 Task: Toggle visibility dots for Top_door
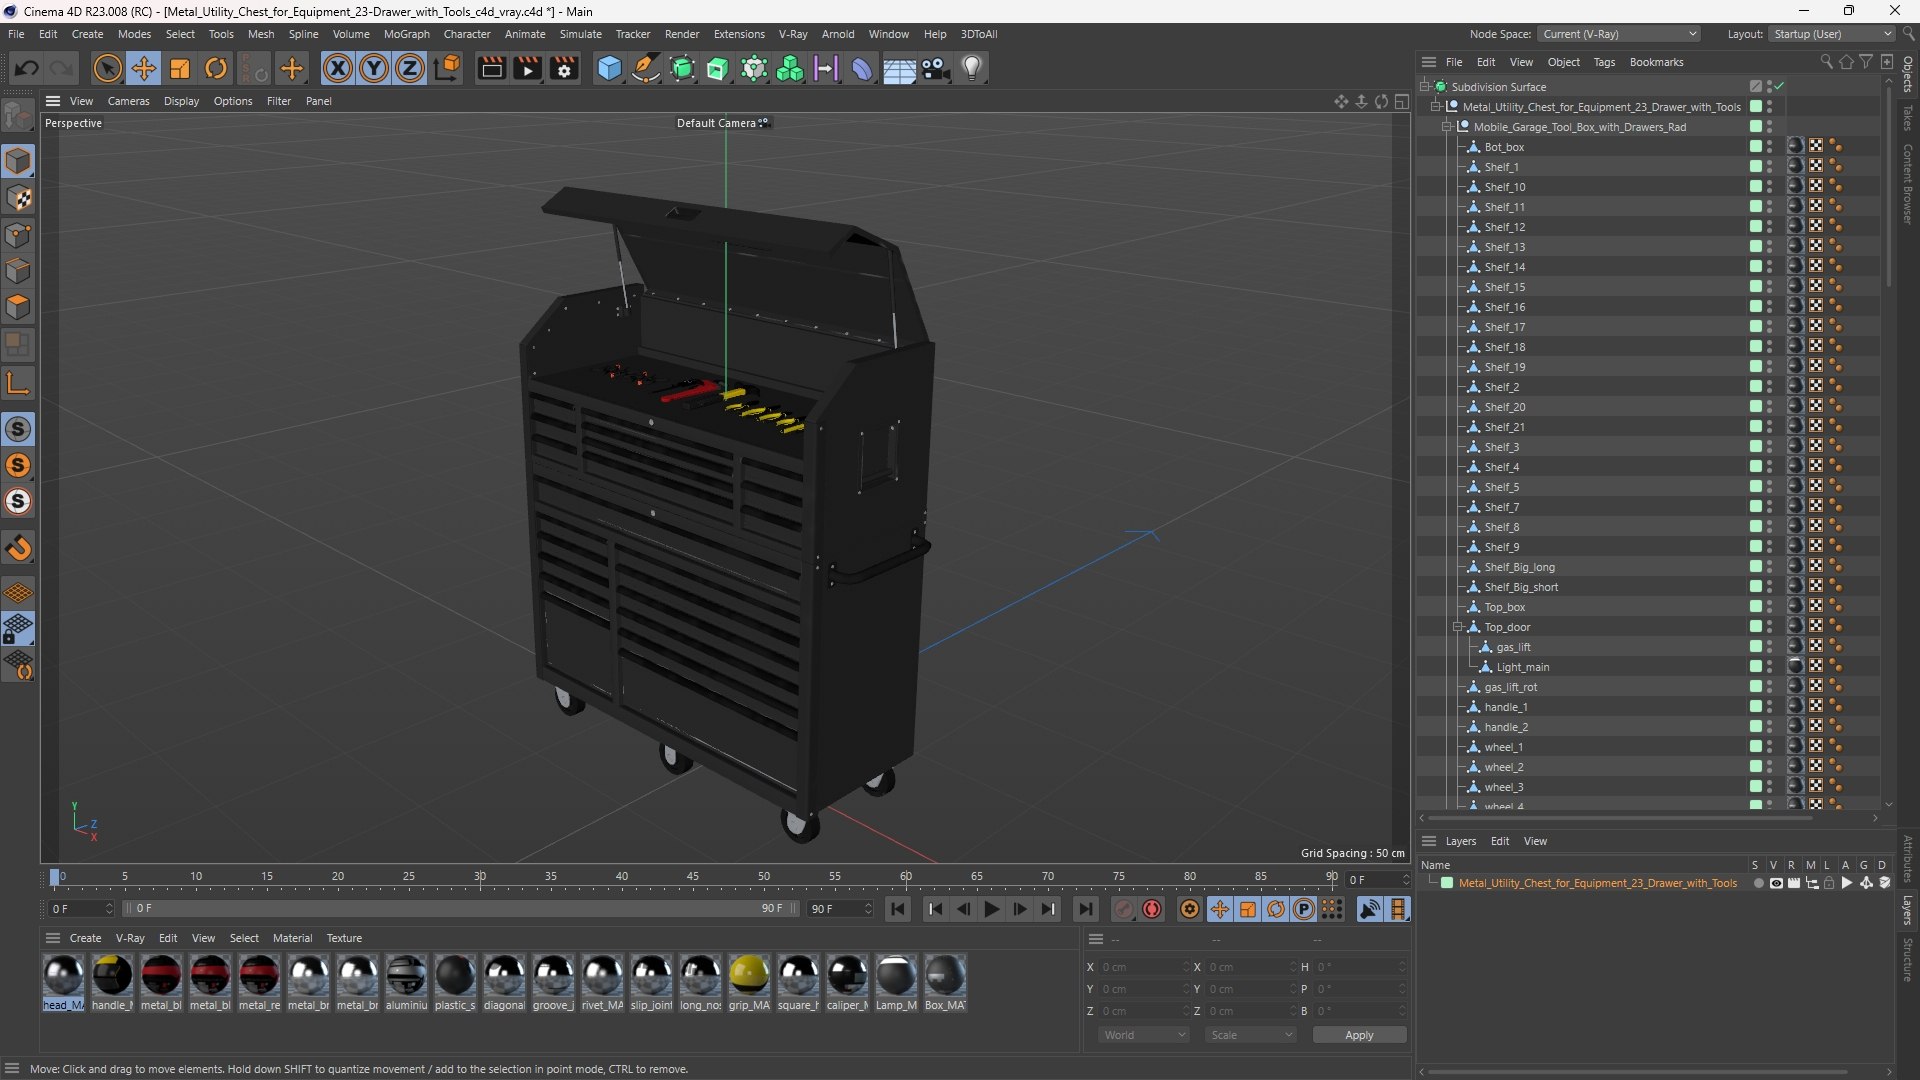(1769, 627)
